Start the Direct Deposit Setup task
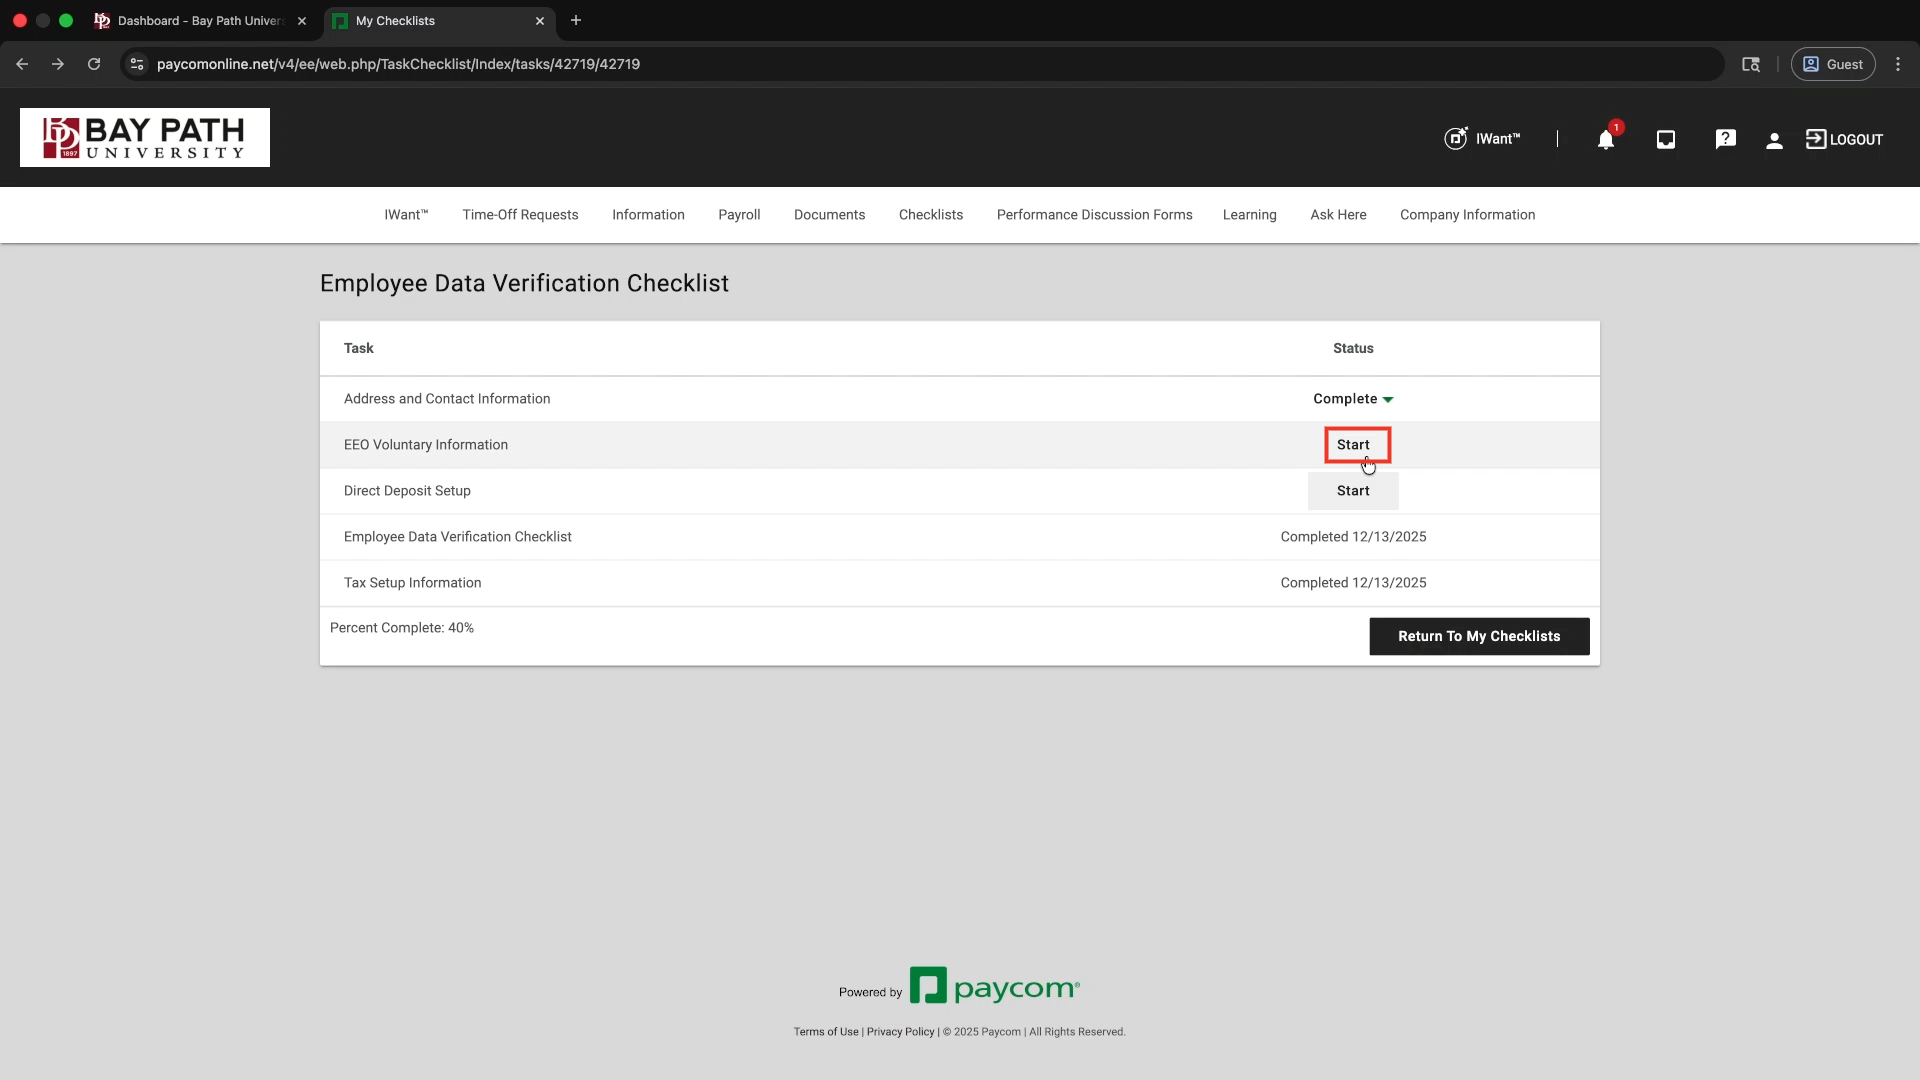1920x1080 pixels. [x=1353, y=491]
